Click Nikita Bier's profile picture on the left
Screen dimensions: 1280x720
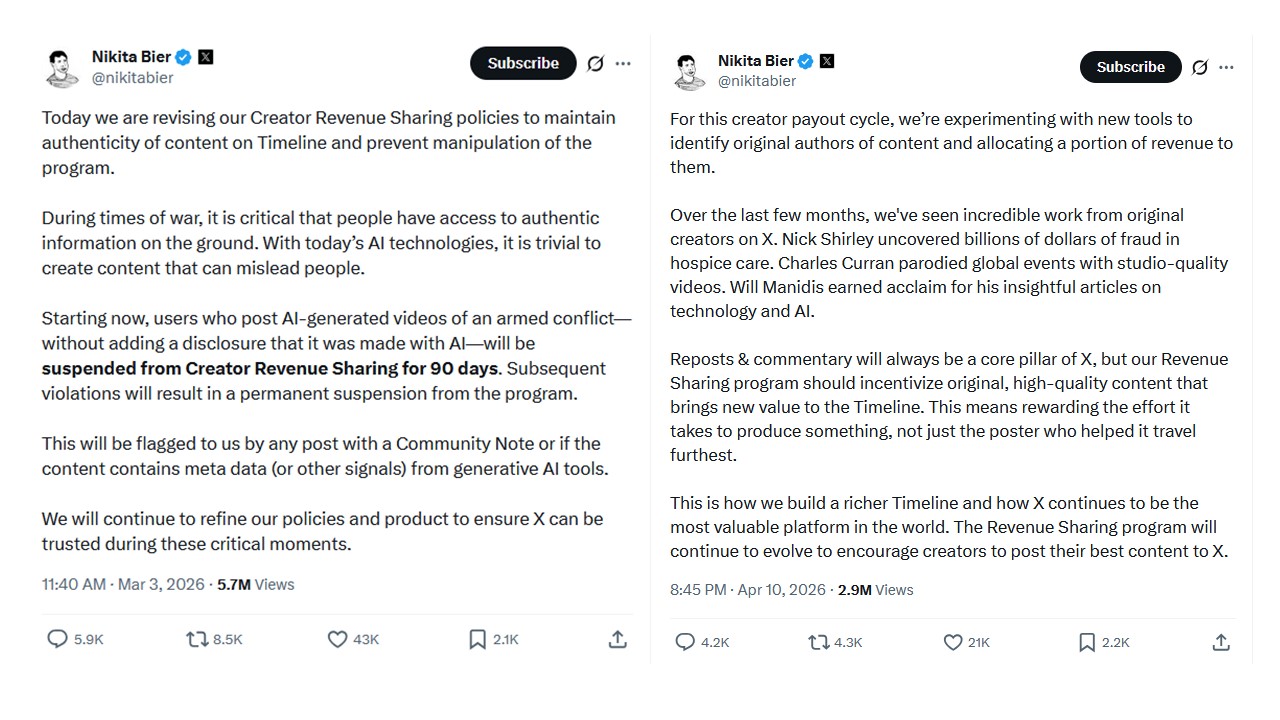point(58,67)
